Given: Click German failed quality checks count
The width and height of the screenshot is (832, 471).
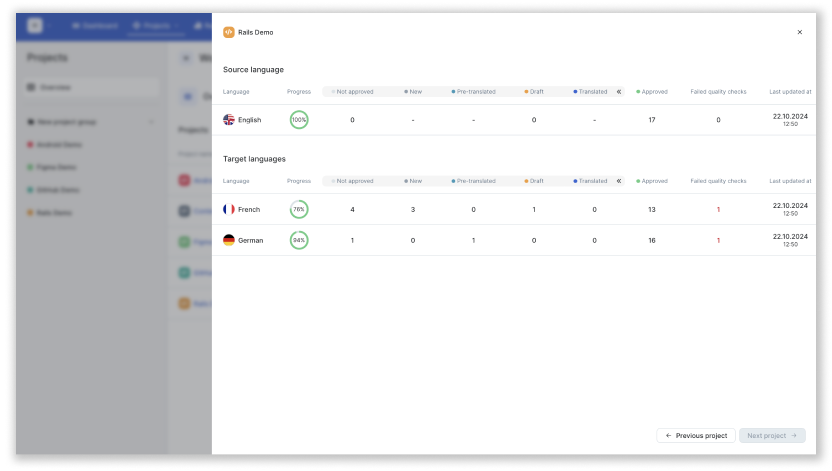Looking at the screenshot, I should [718, 240].
